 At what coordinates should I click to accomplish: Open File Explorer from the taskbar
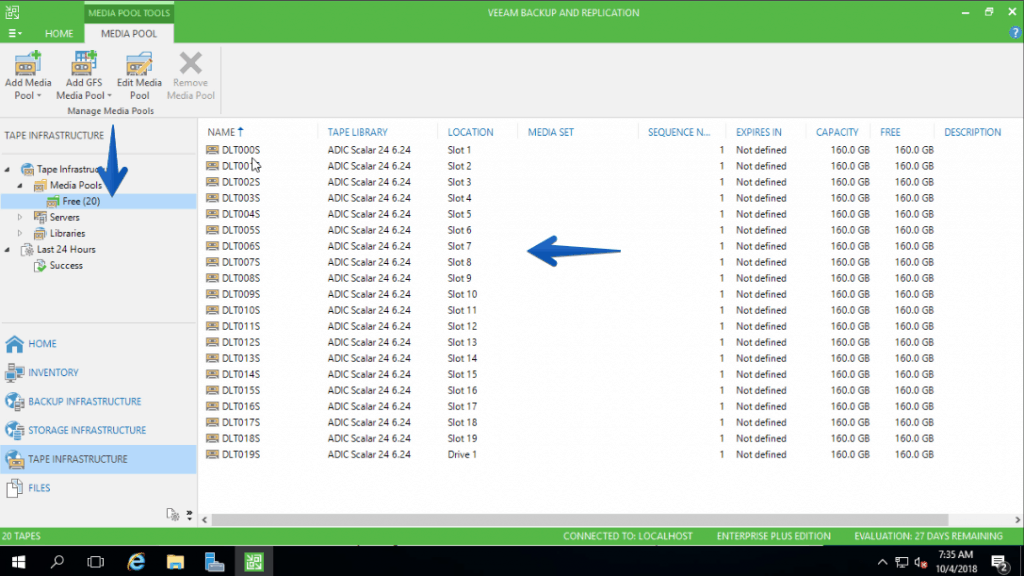point(175,562)
